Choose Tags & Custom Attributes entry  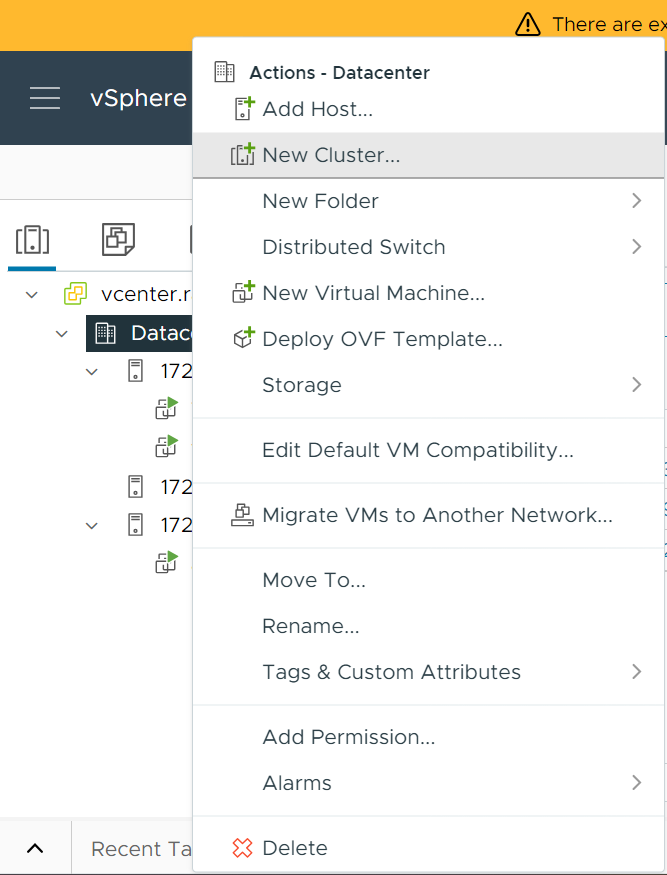428,672
